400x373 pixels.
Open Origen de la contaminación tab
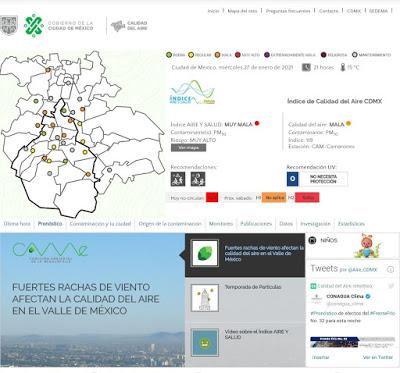click(x=170, y=224)
